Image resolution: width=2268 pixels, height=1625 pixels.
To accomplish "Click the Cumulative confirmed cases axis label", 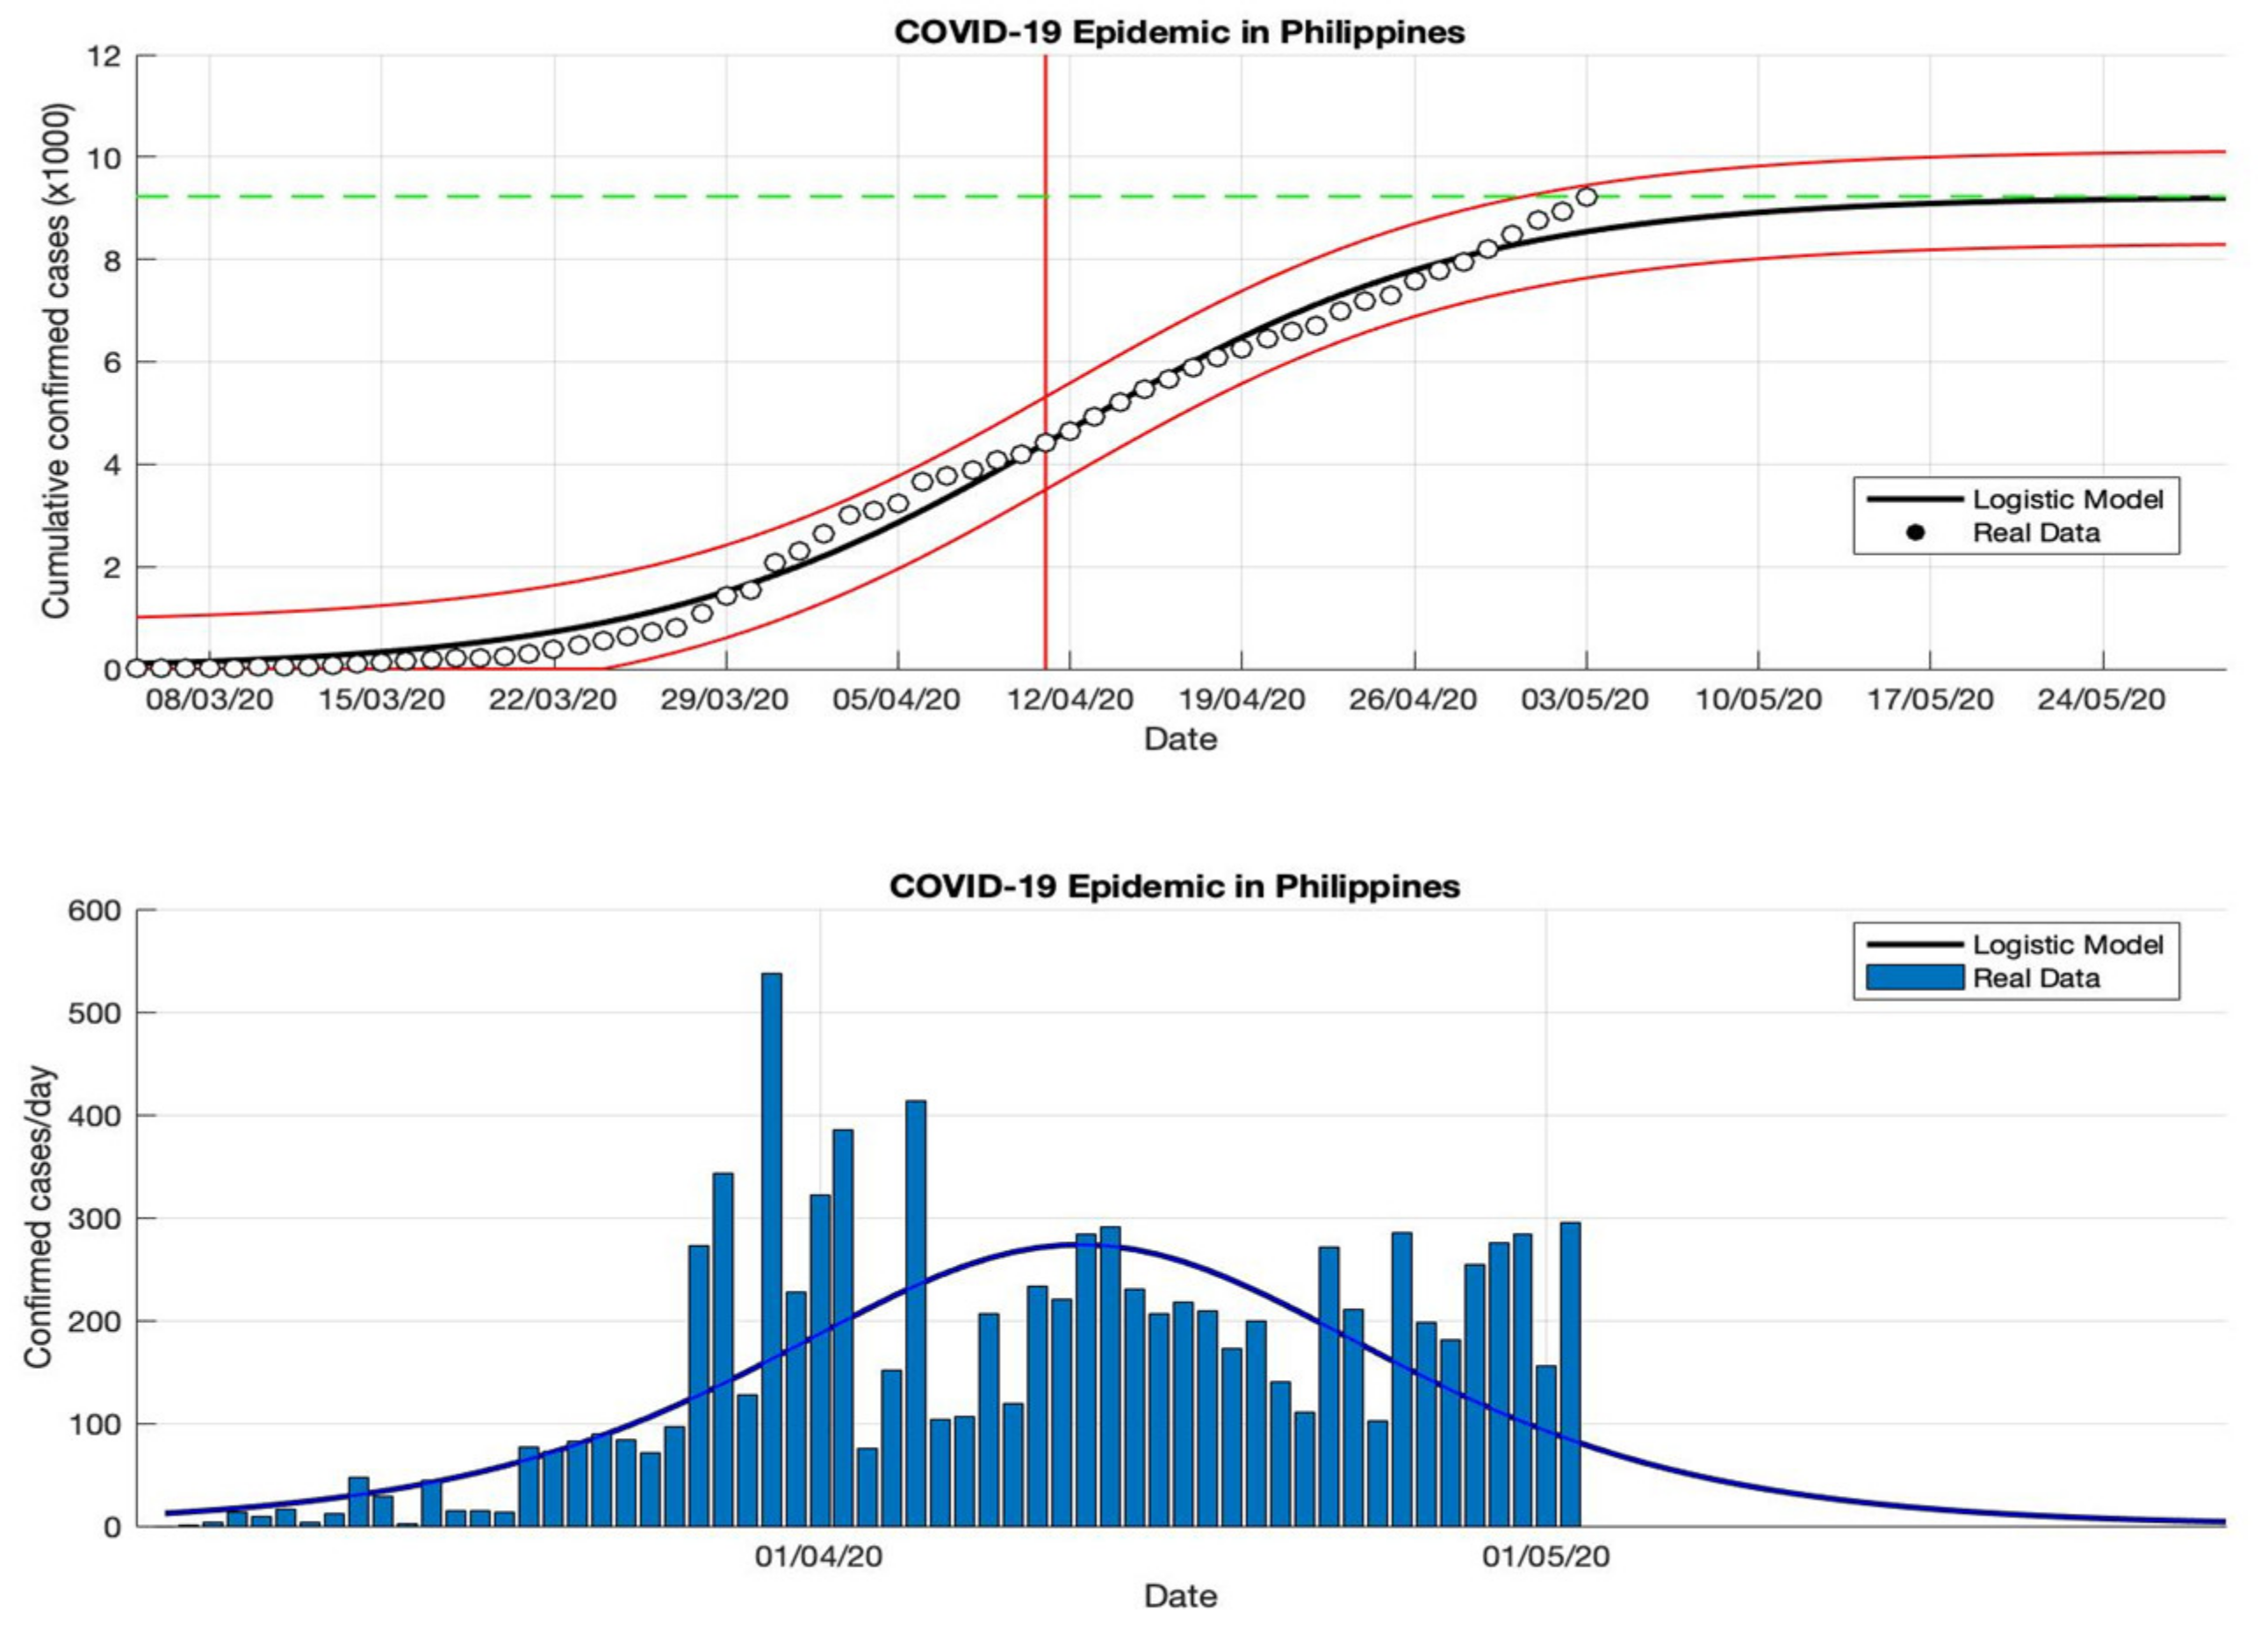I will 56,360.
